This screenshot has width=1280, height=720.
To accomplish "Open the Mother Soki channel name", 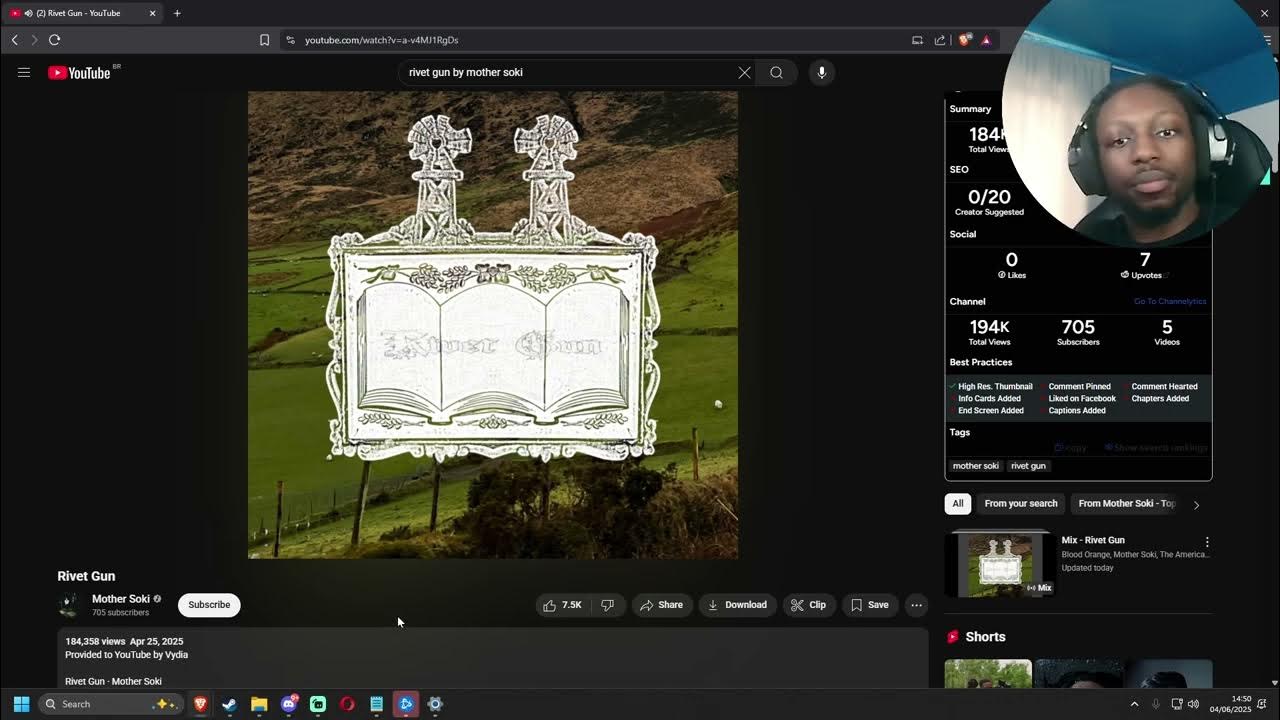I will pos(120,599).
